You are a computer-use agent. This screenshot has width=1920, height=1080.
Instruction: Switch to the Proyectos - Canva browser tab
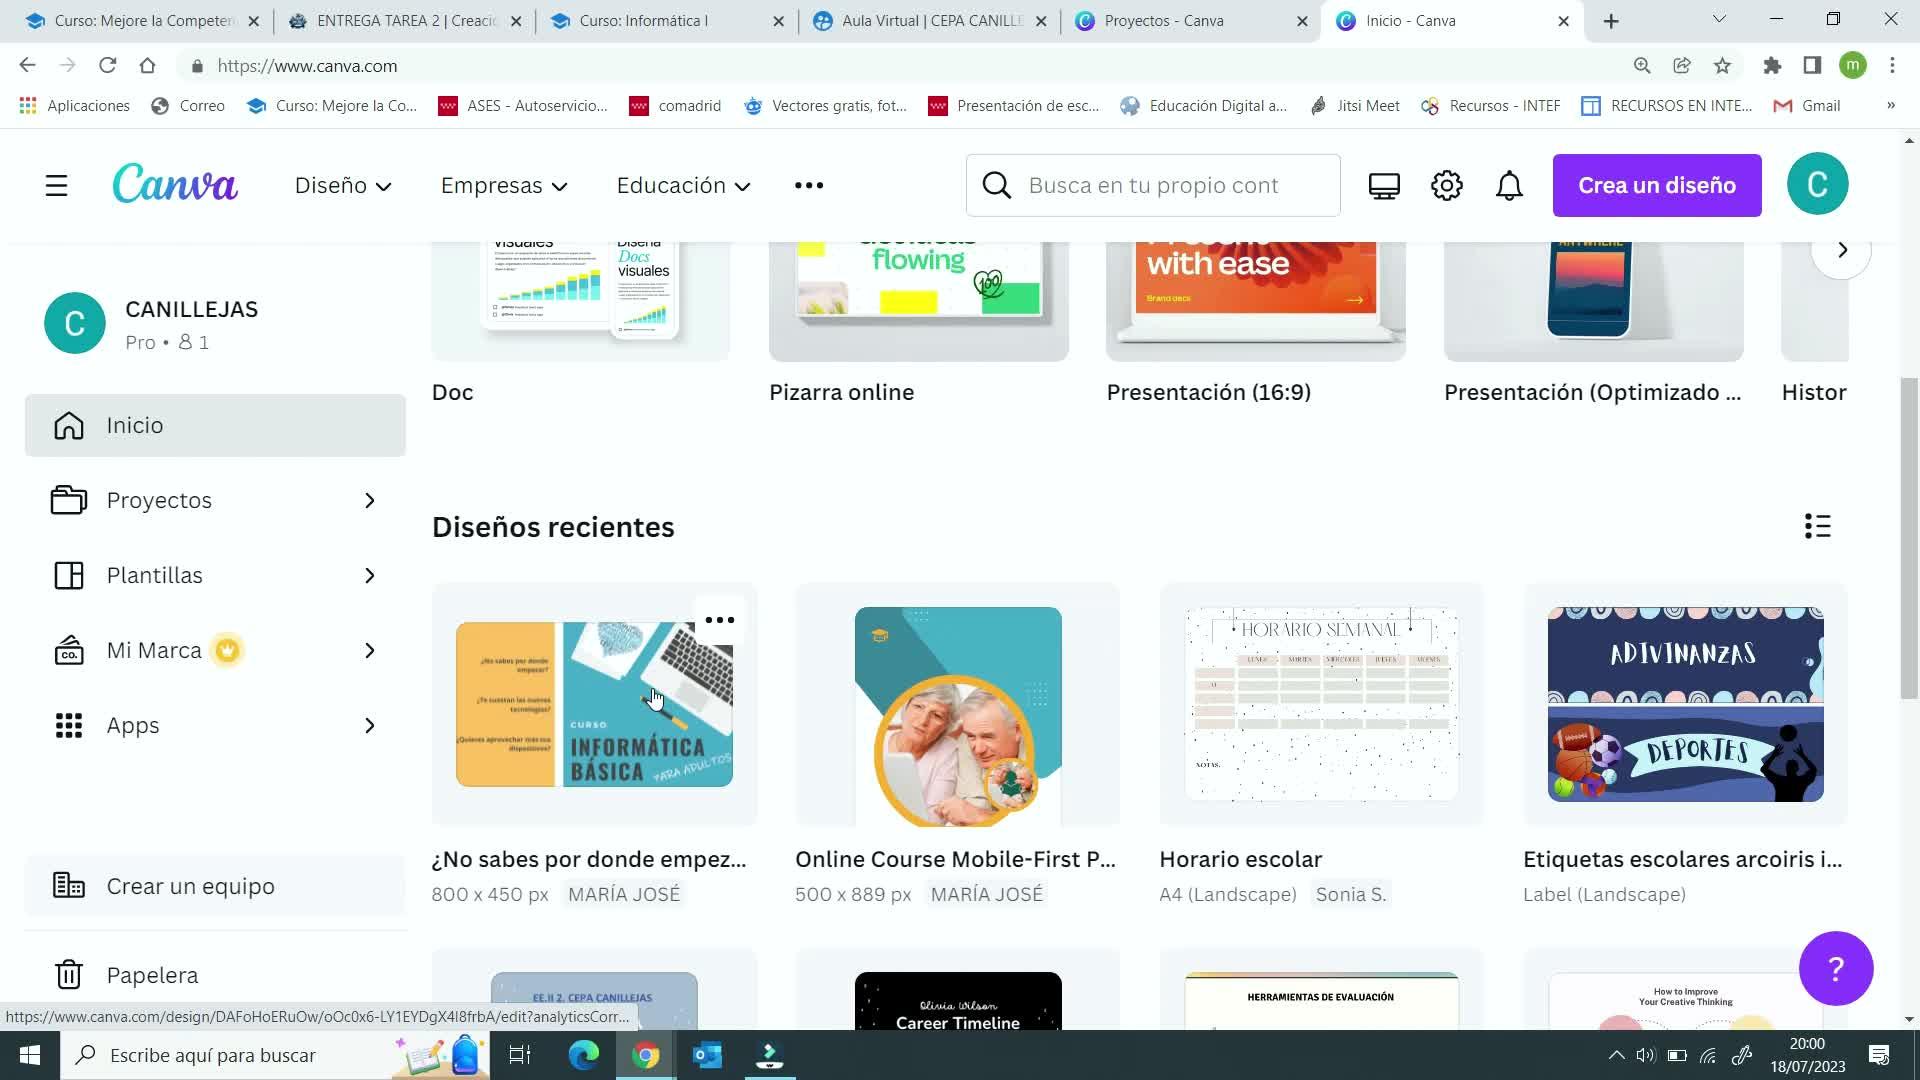1163,21
